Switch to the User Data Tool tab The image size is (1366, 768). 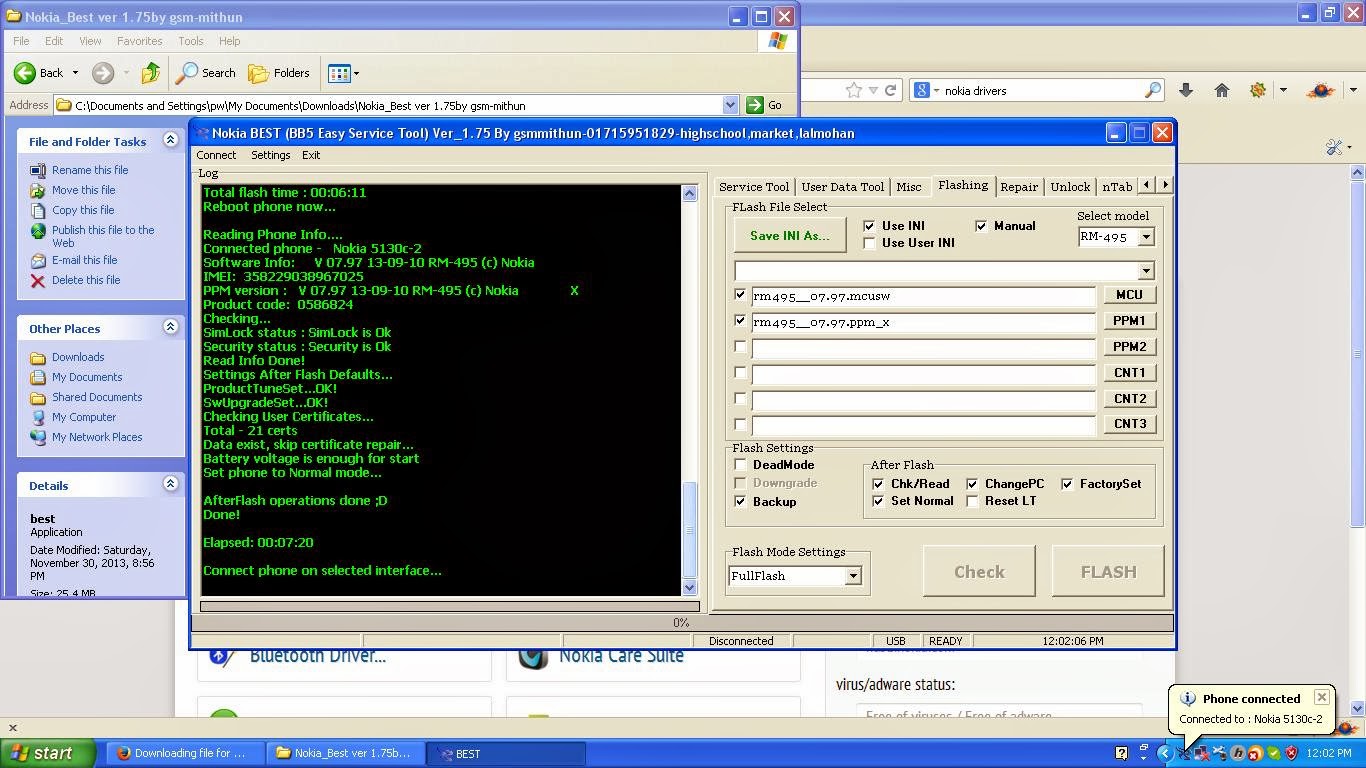tap(843, 187)
